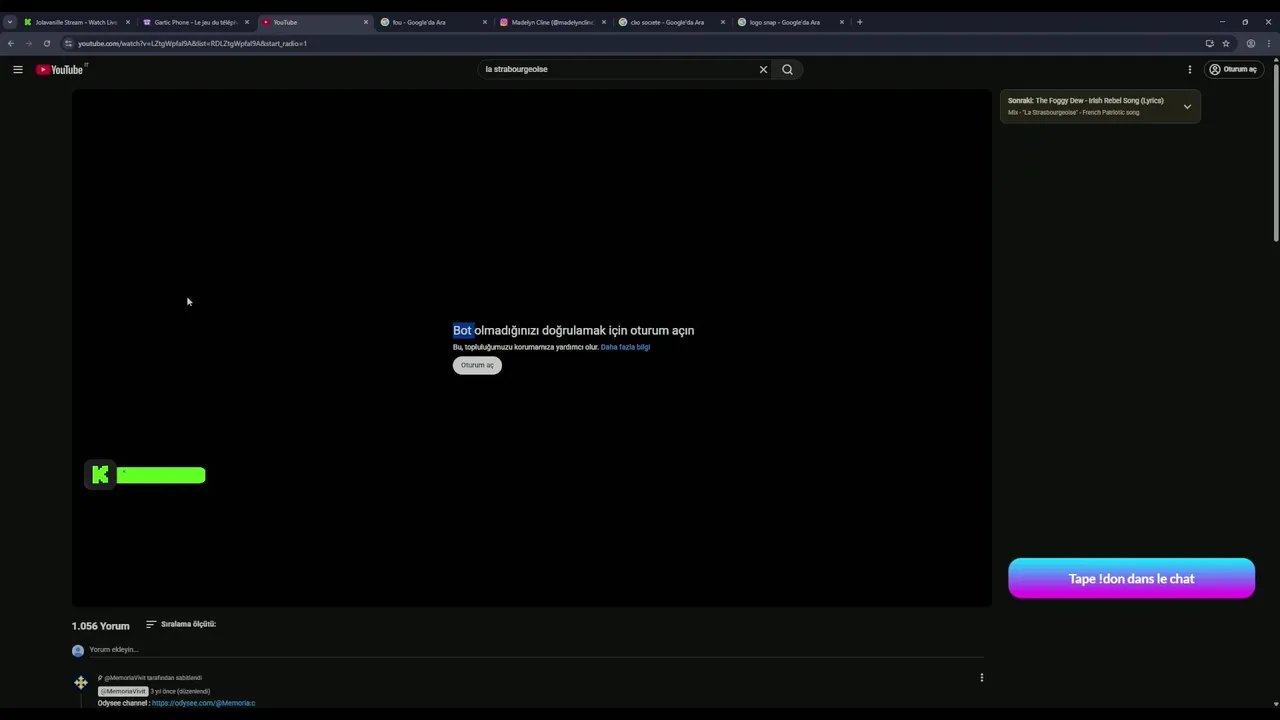Image resolution: width=1280 pixels, height=720 pixels.
Task: Switch to Madelyn Cline Instagram tab
Action: (552, 22)
